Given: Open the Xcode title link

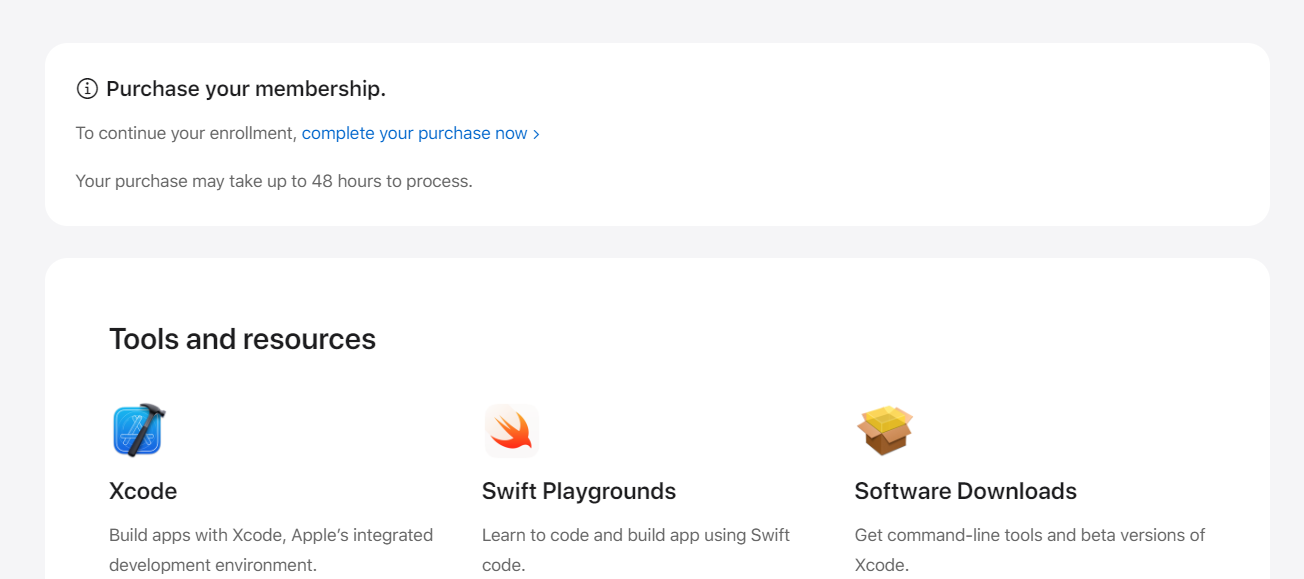Looking at the screenshot, I should (x=143, y=491).
